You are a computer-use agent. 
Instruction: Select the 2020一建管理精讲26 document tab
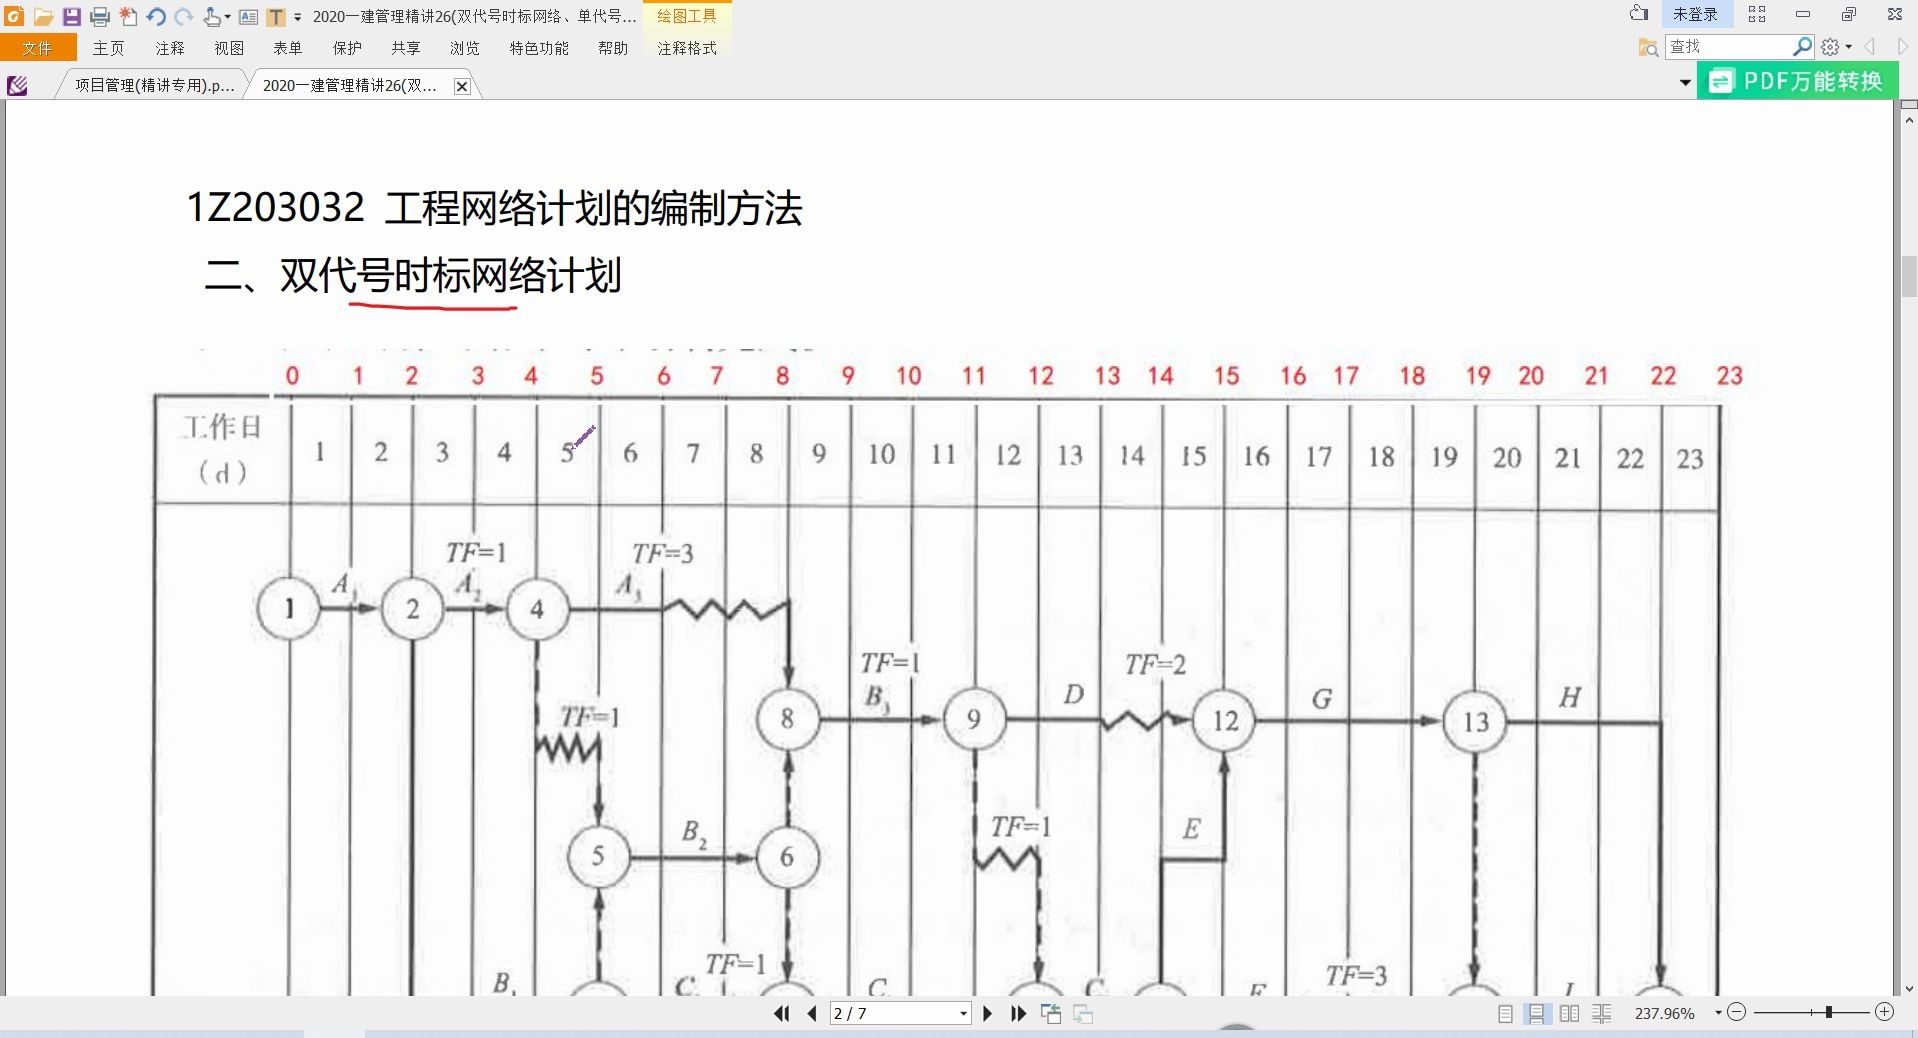coord(350,86)
